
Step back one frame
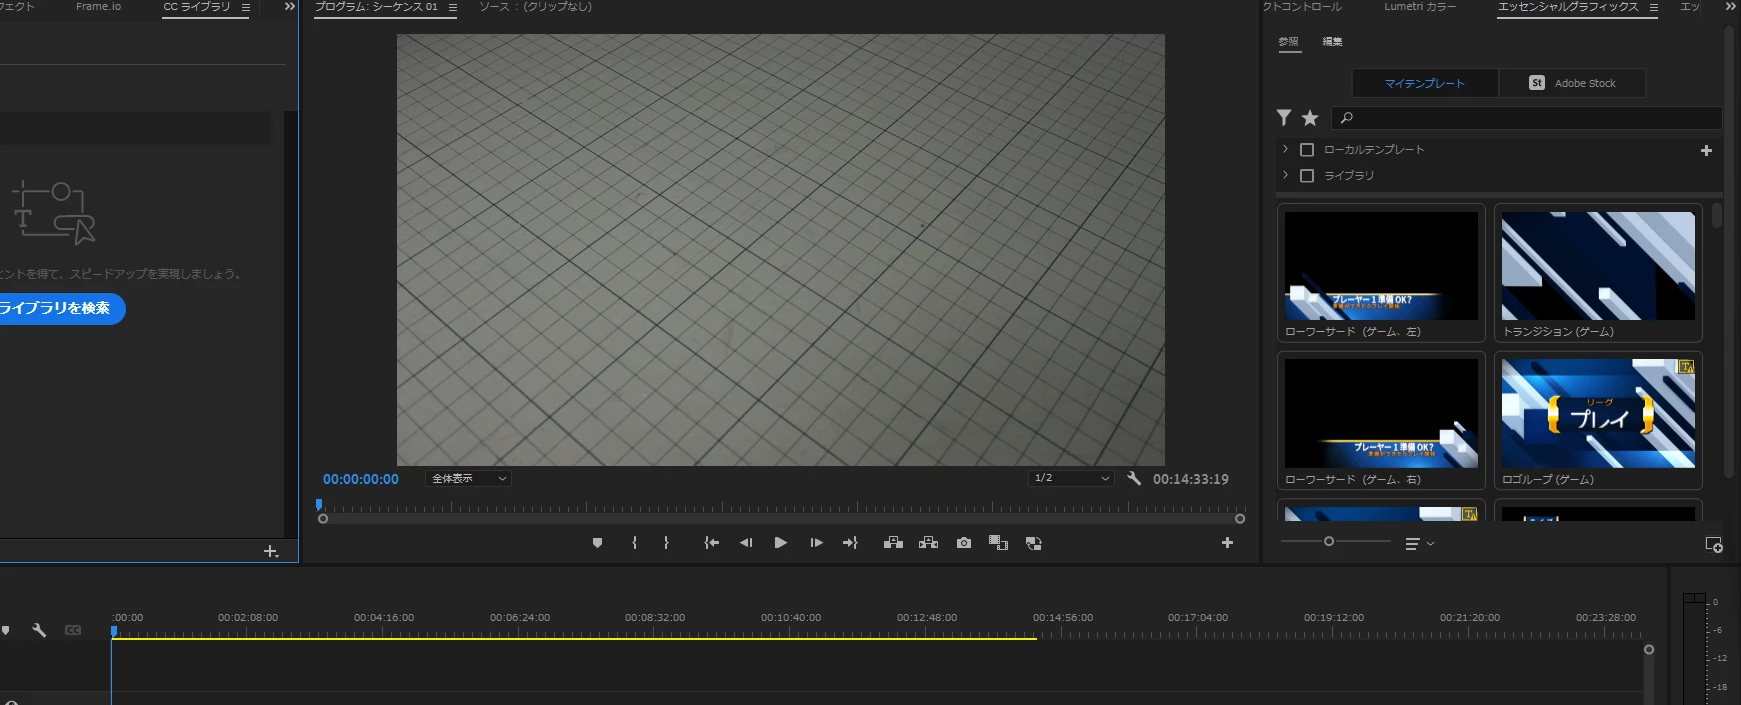tap(746, 543)
